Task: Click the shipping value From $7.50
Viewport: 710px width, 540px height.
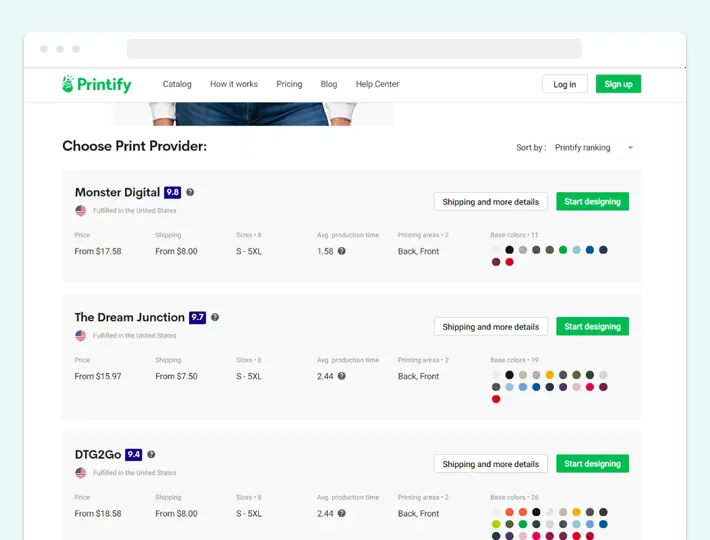Action: point(176,376)
